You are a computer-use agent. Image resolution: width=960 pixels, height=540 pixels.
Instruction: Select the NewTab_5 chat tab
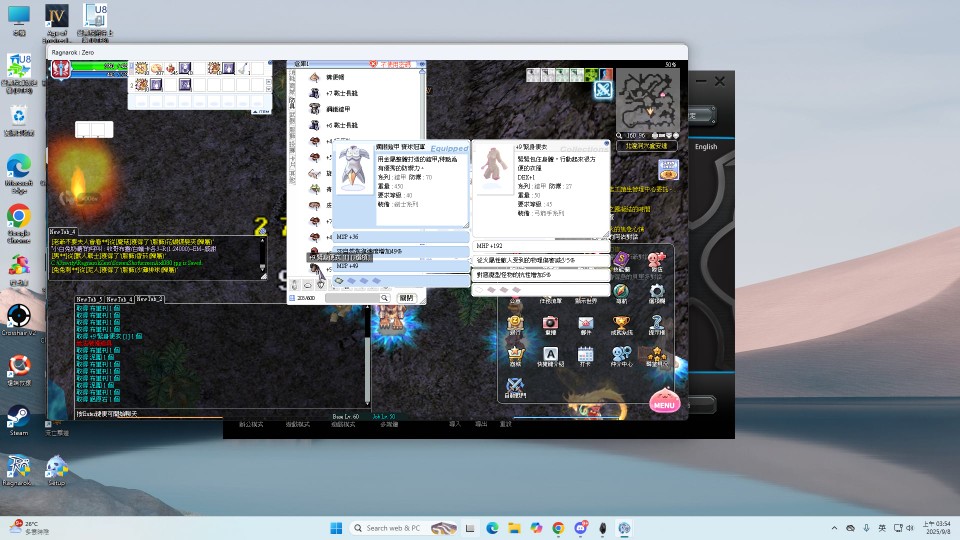click(x=89, y=299)
